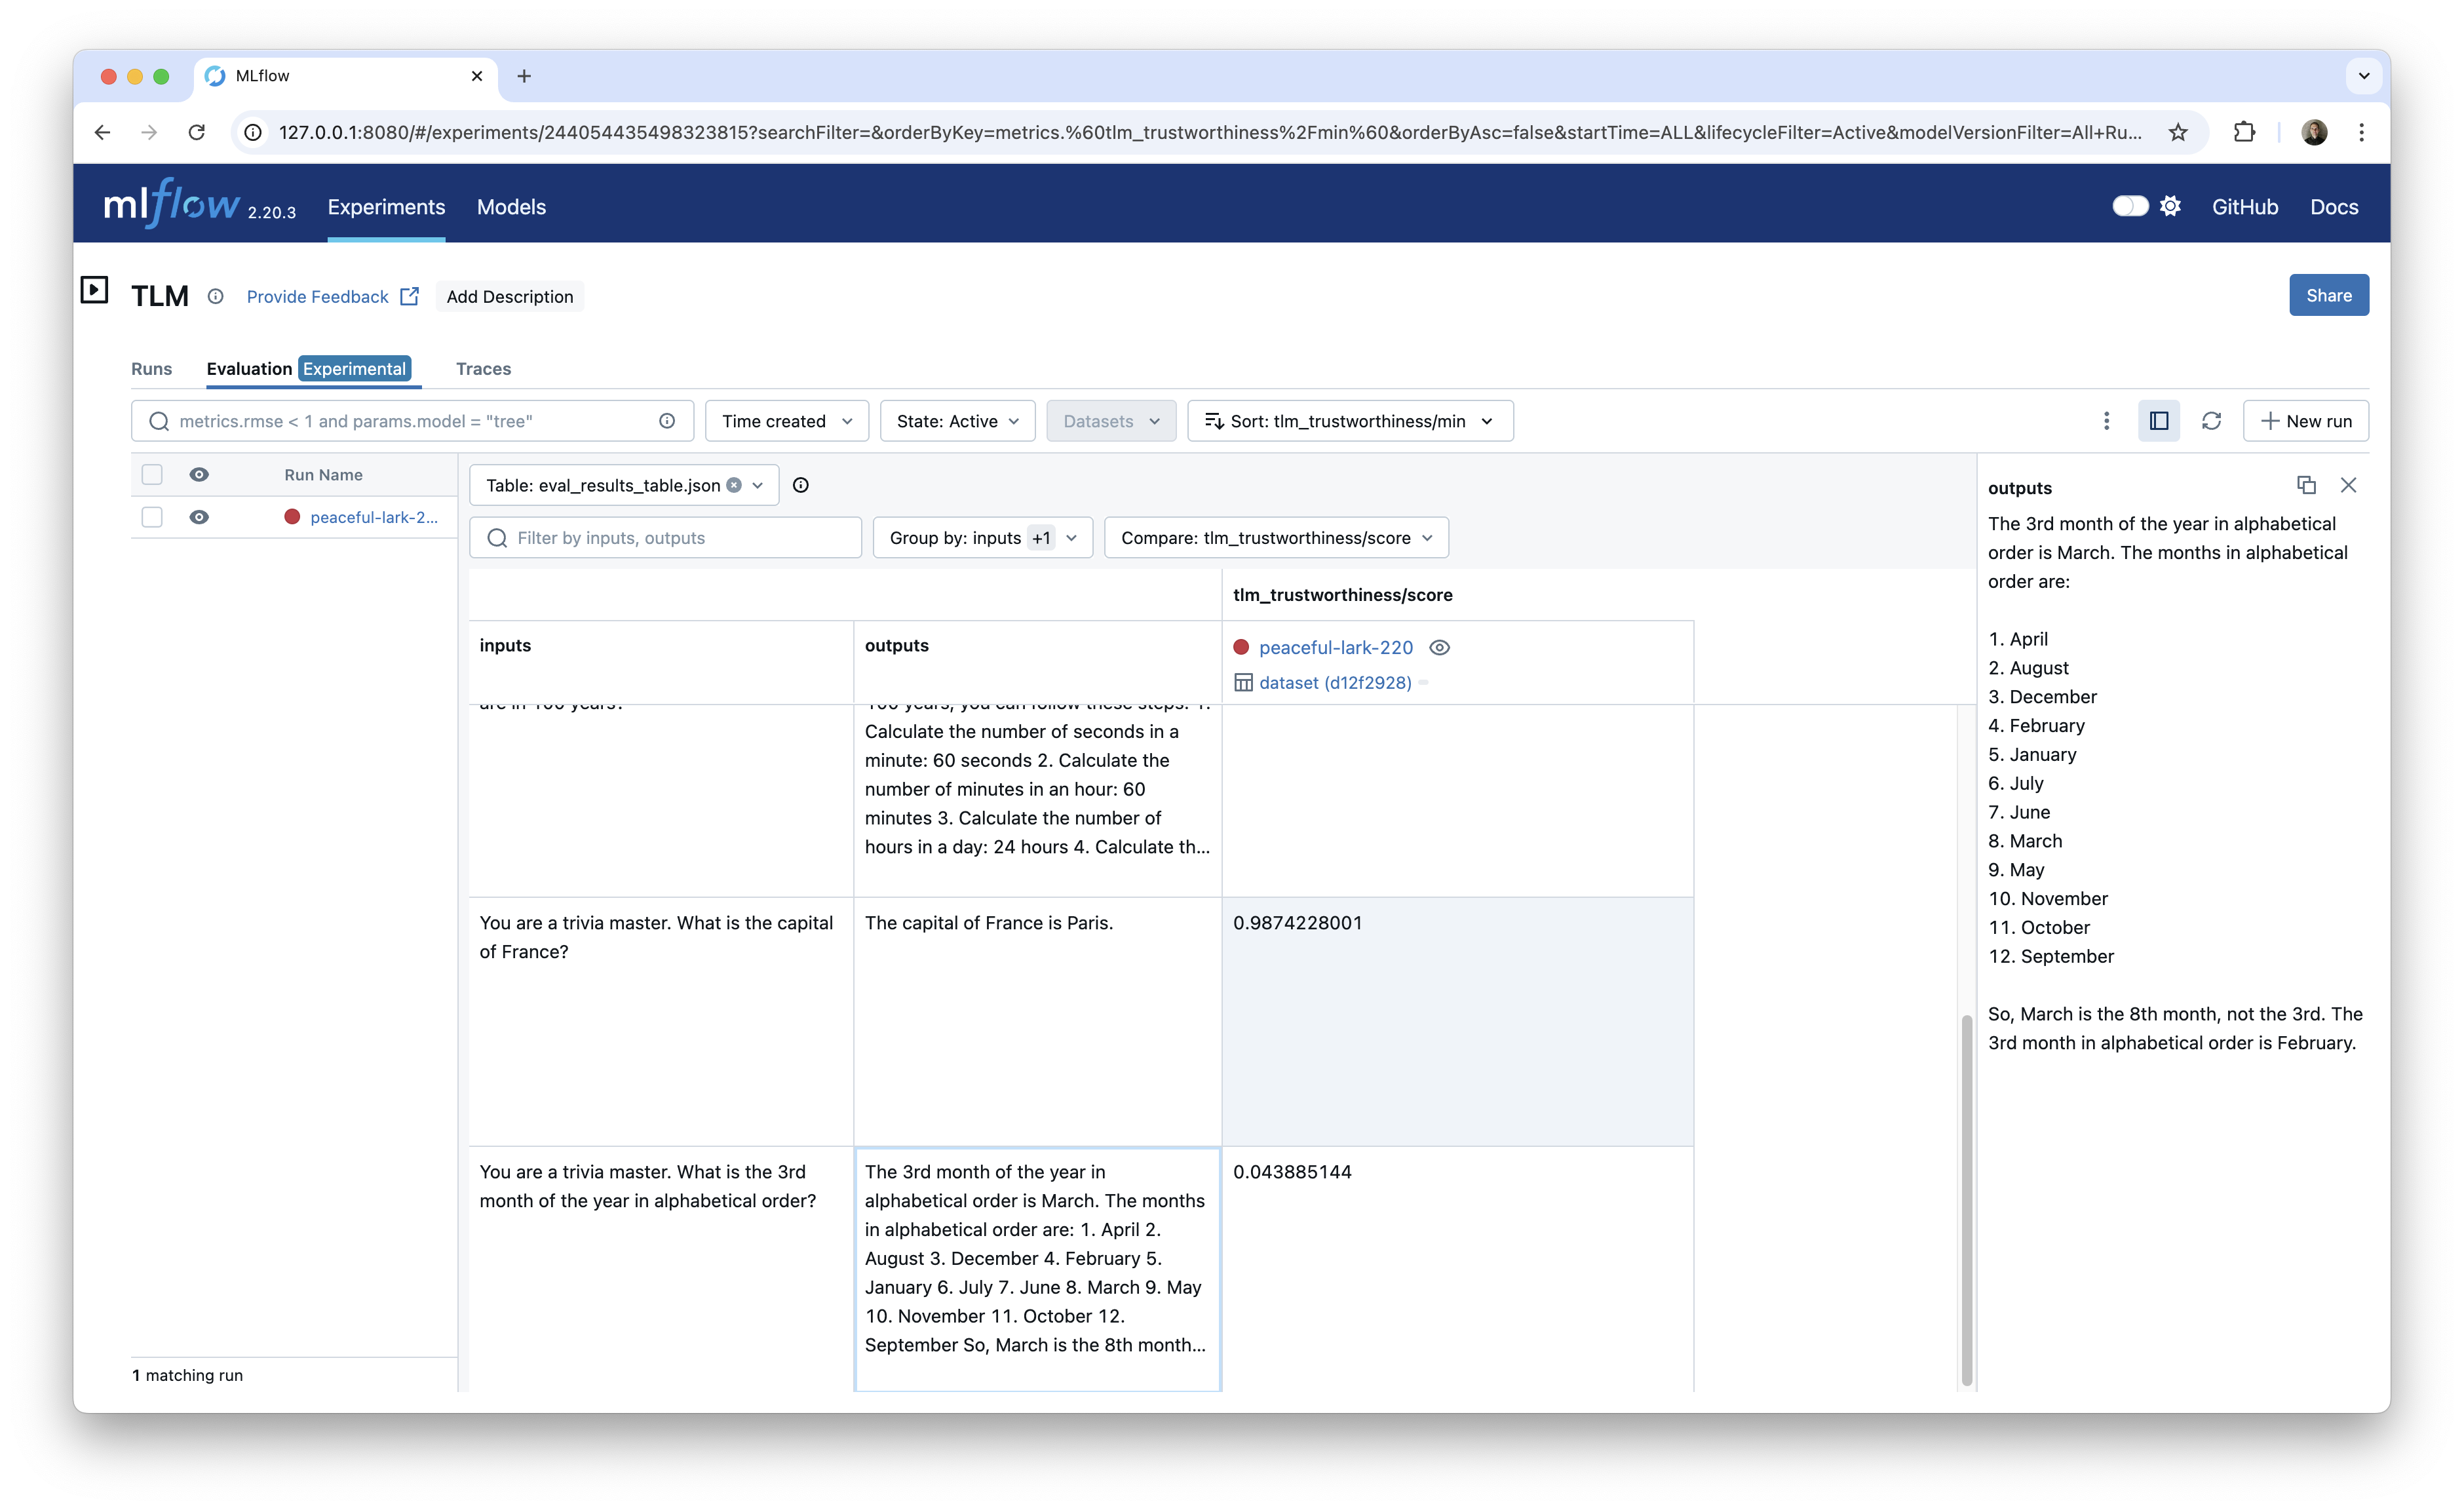Screen dimensions: 2464x1510
Task: Switch to the Traces tab
Action: [483, 369]
